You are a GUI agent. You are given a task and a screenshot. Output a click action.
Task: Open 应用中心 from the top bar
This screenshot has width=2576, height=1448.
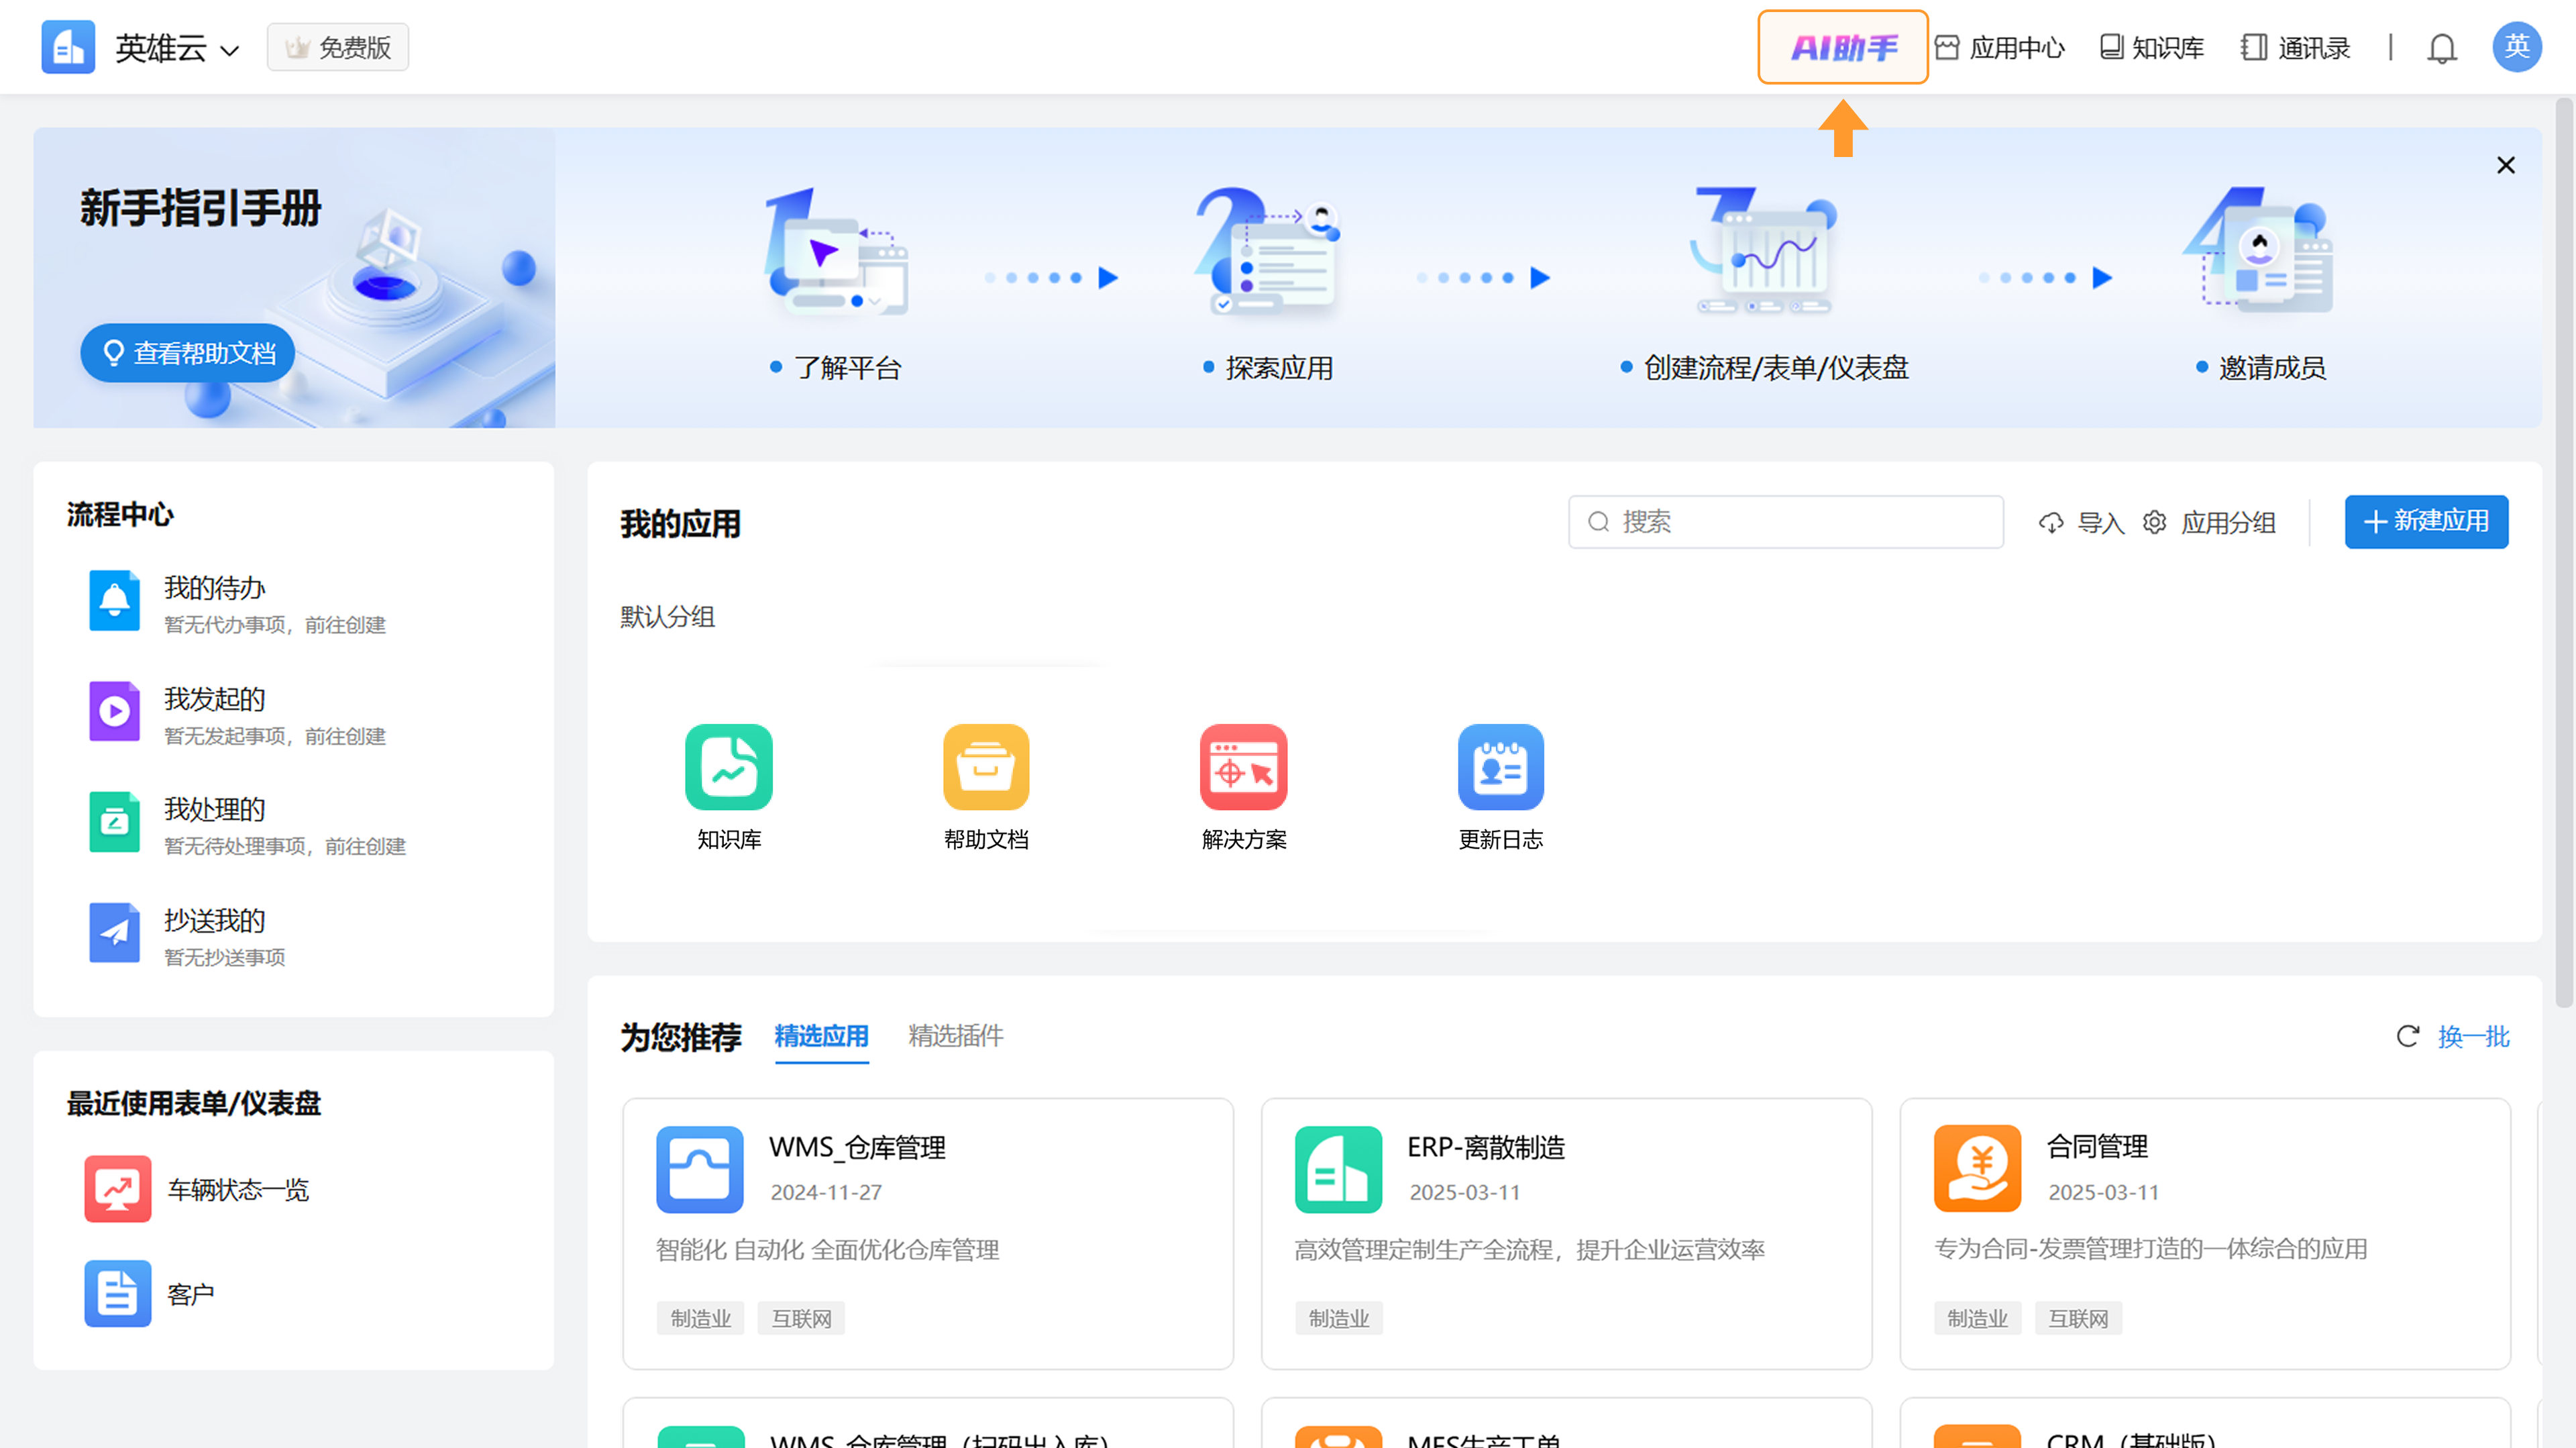click(2000, 47)
